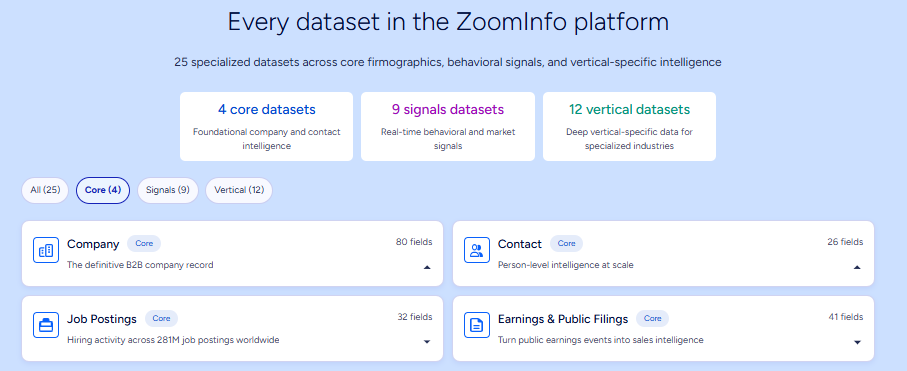Select the Core (4) filter tab
907x371 pixels.
tap(103, 190)
